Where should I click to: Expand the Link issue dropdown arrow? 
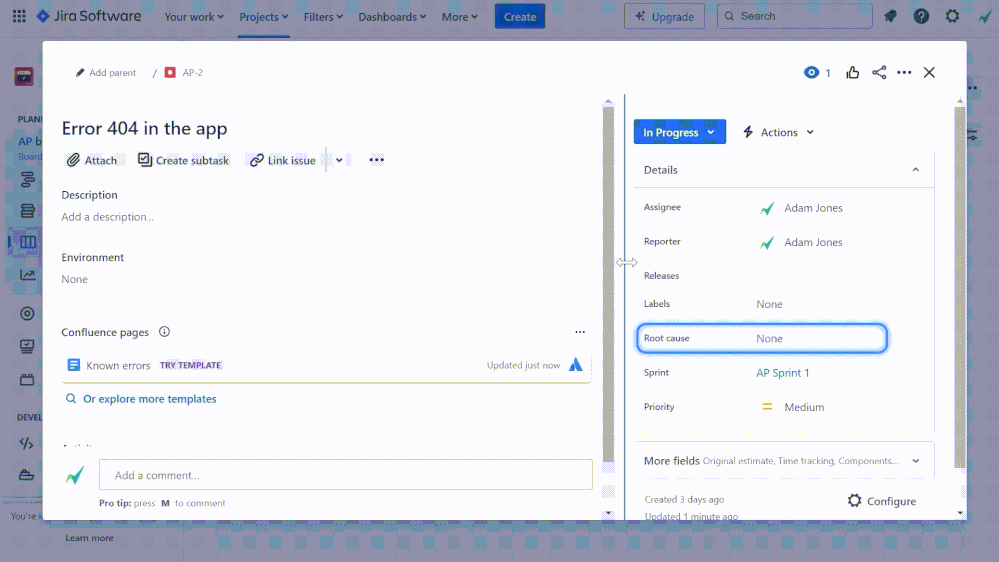click(339, 161)
